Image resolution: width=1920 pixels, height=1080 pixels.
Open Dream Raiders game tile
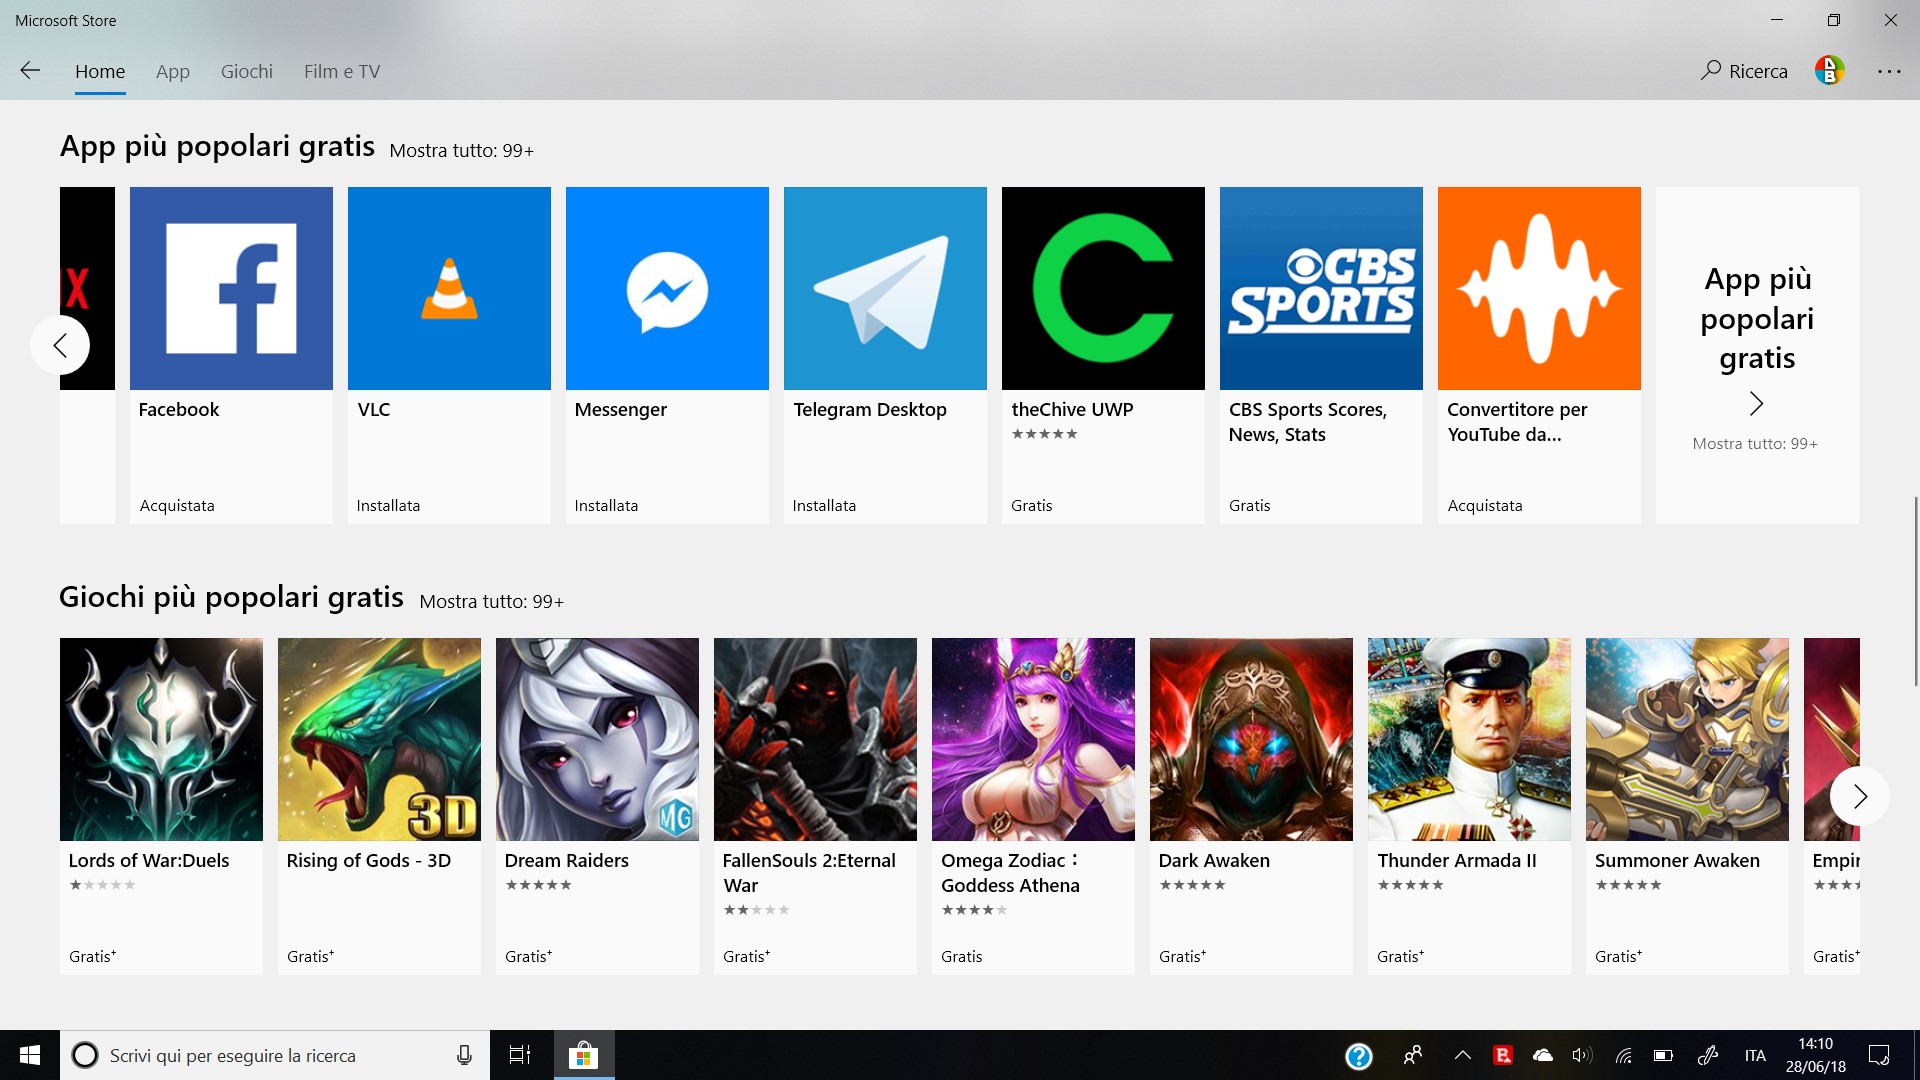click(x=597, y=805)
